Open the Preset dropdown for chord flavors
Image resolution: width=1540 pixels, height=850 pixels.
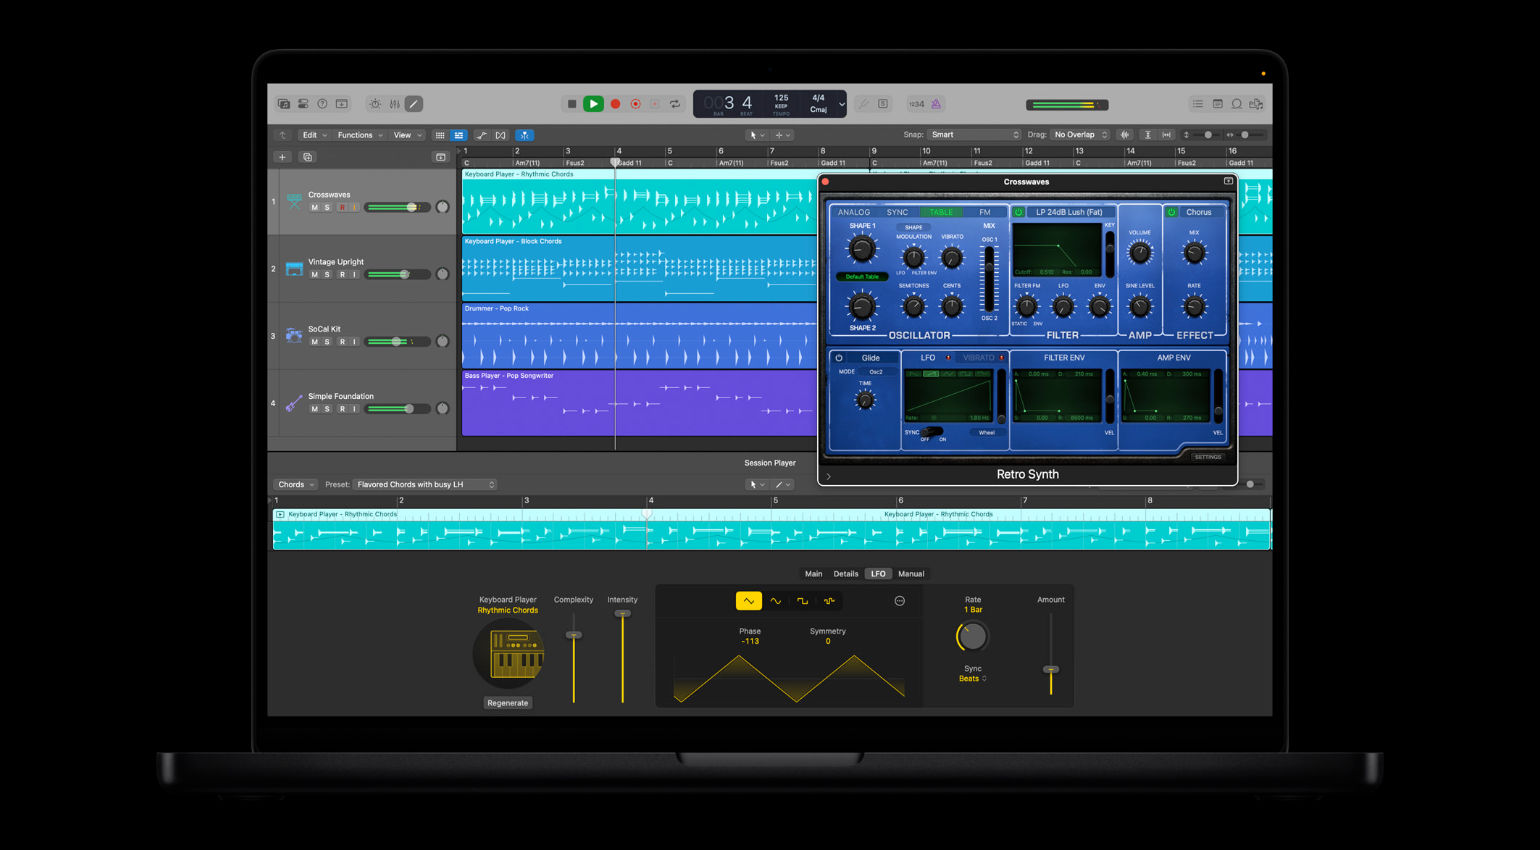425,485
